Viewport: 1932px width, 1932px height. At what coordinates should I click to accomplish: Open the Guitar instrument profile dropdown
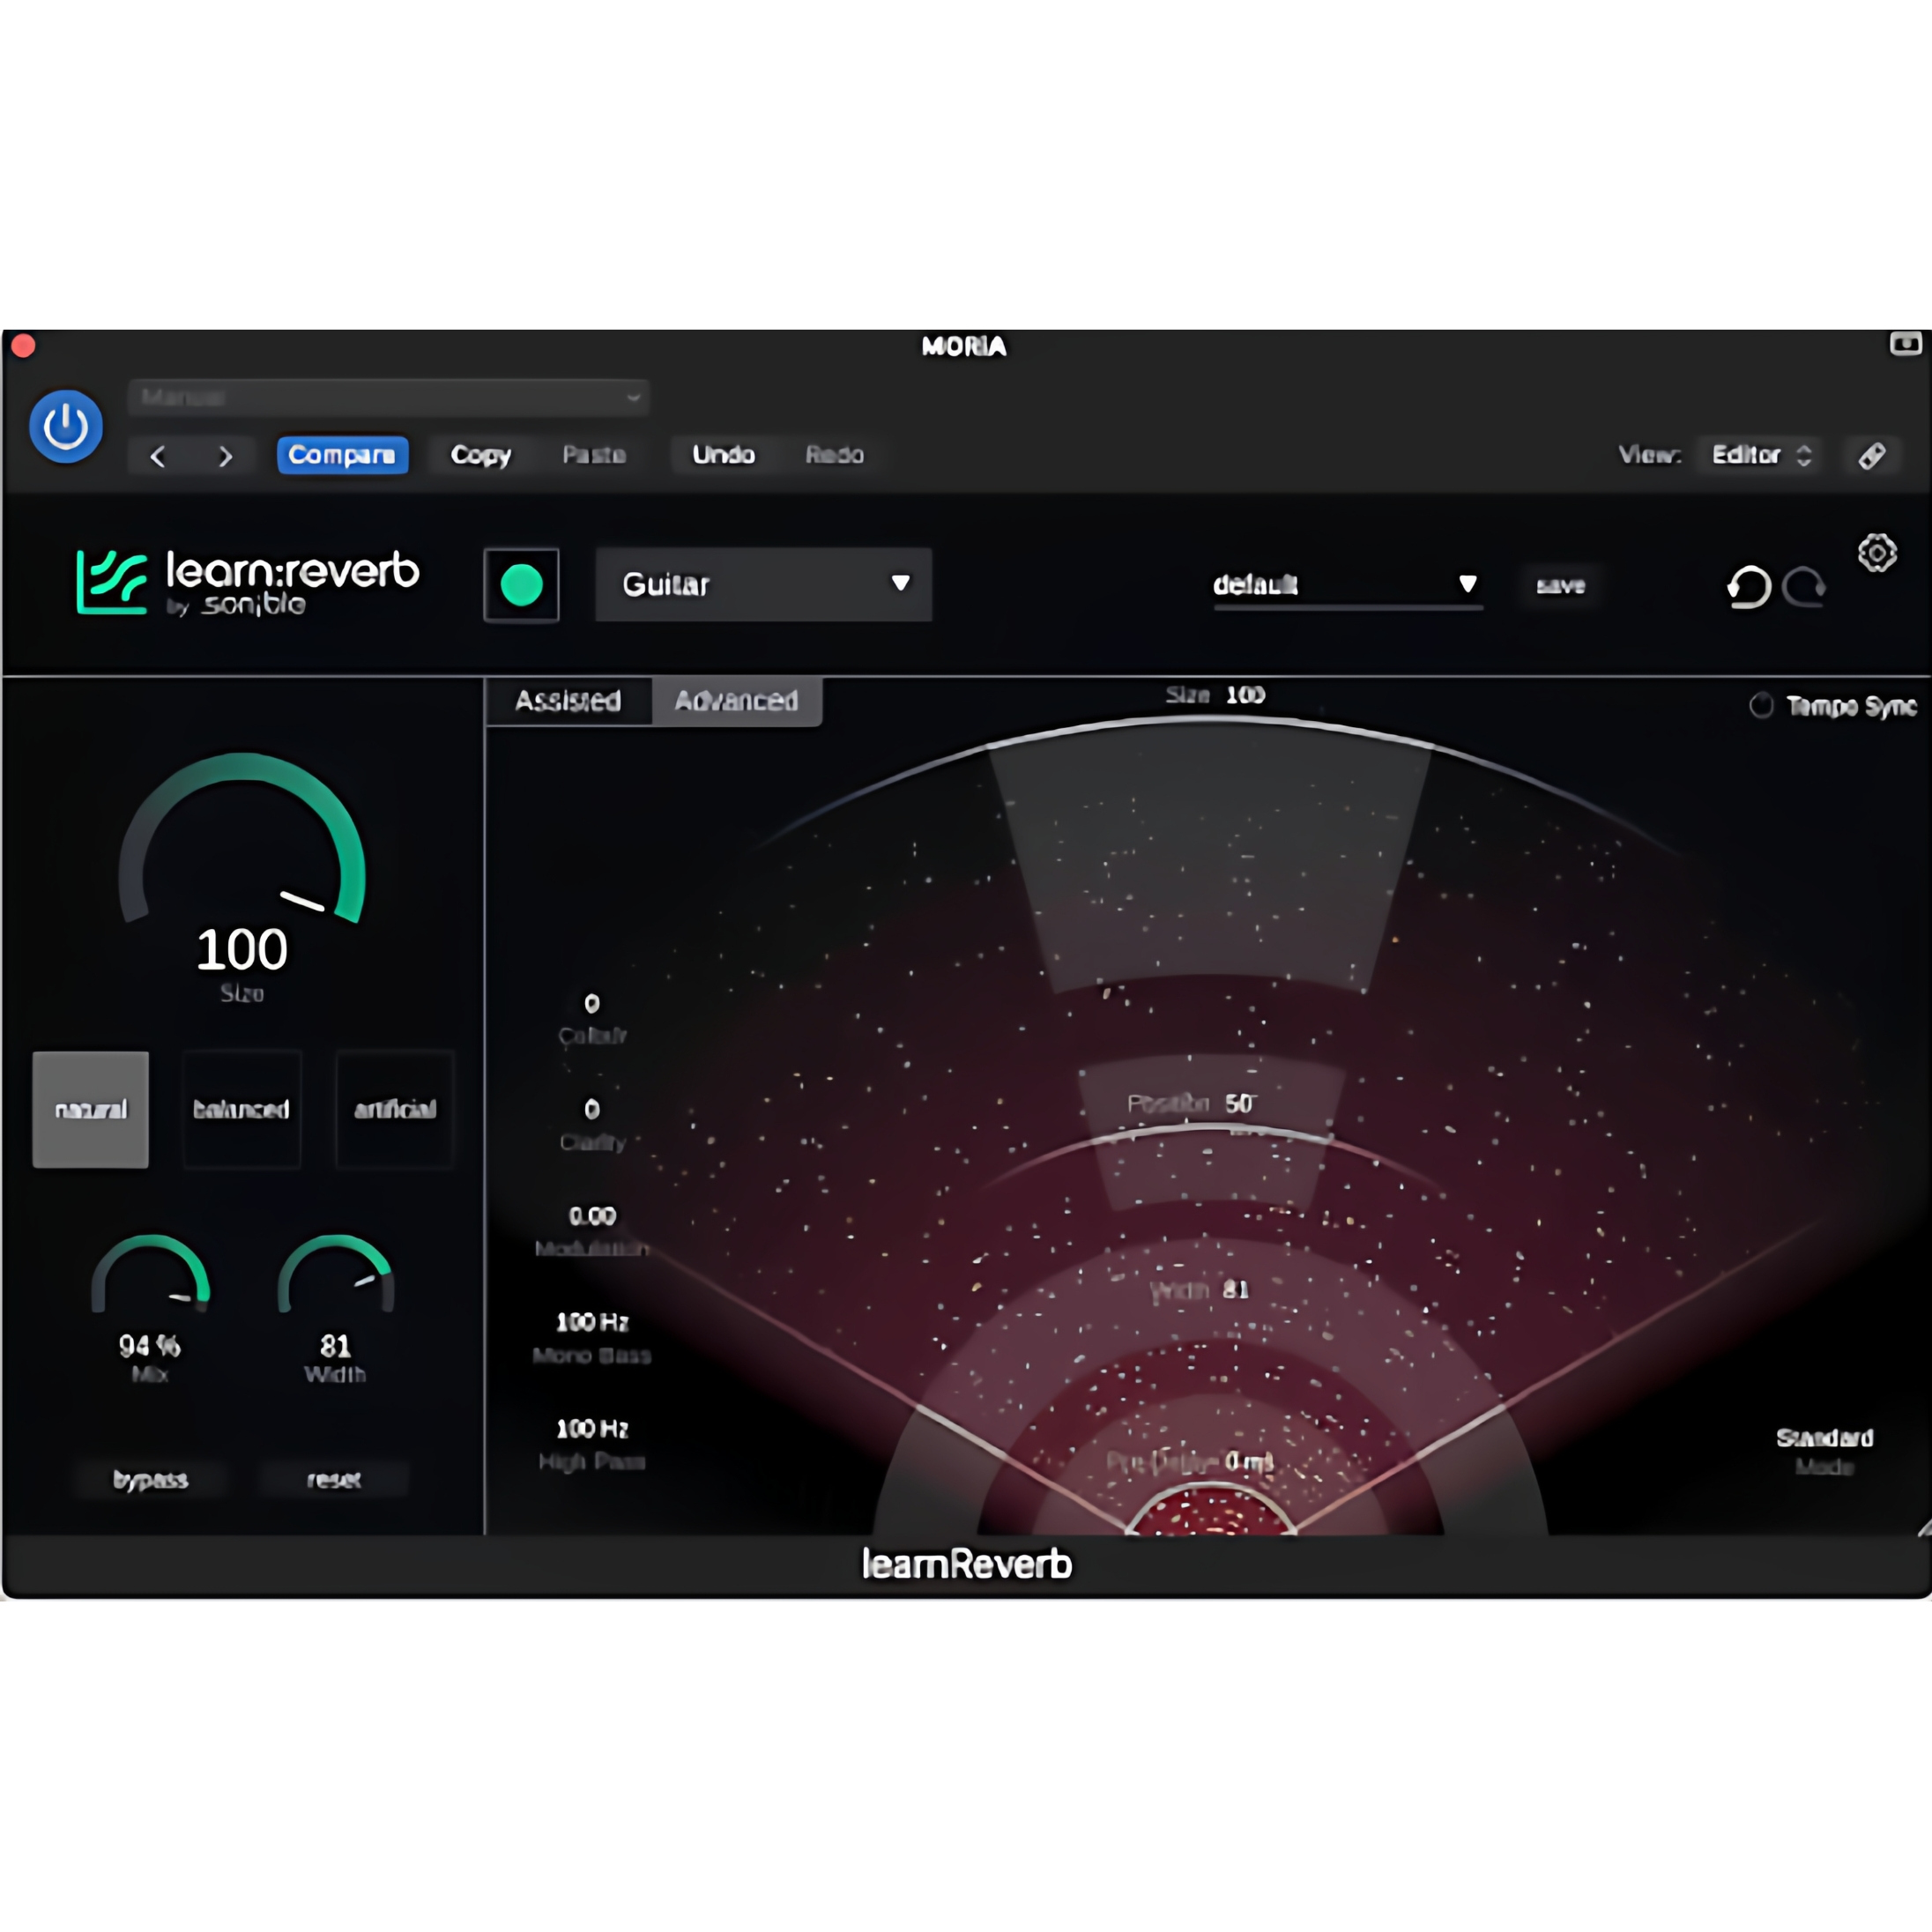click(763, 585)
